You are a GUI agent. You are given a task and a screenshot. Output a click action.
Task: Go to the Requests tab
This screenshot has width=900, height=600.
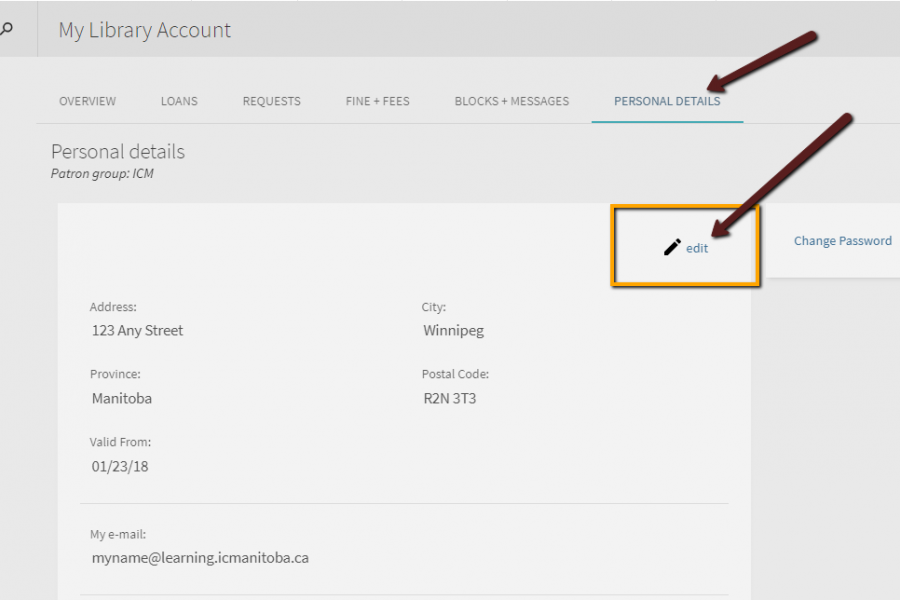(x=271, y=101)
